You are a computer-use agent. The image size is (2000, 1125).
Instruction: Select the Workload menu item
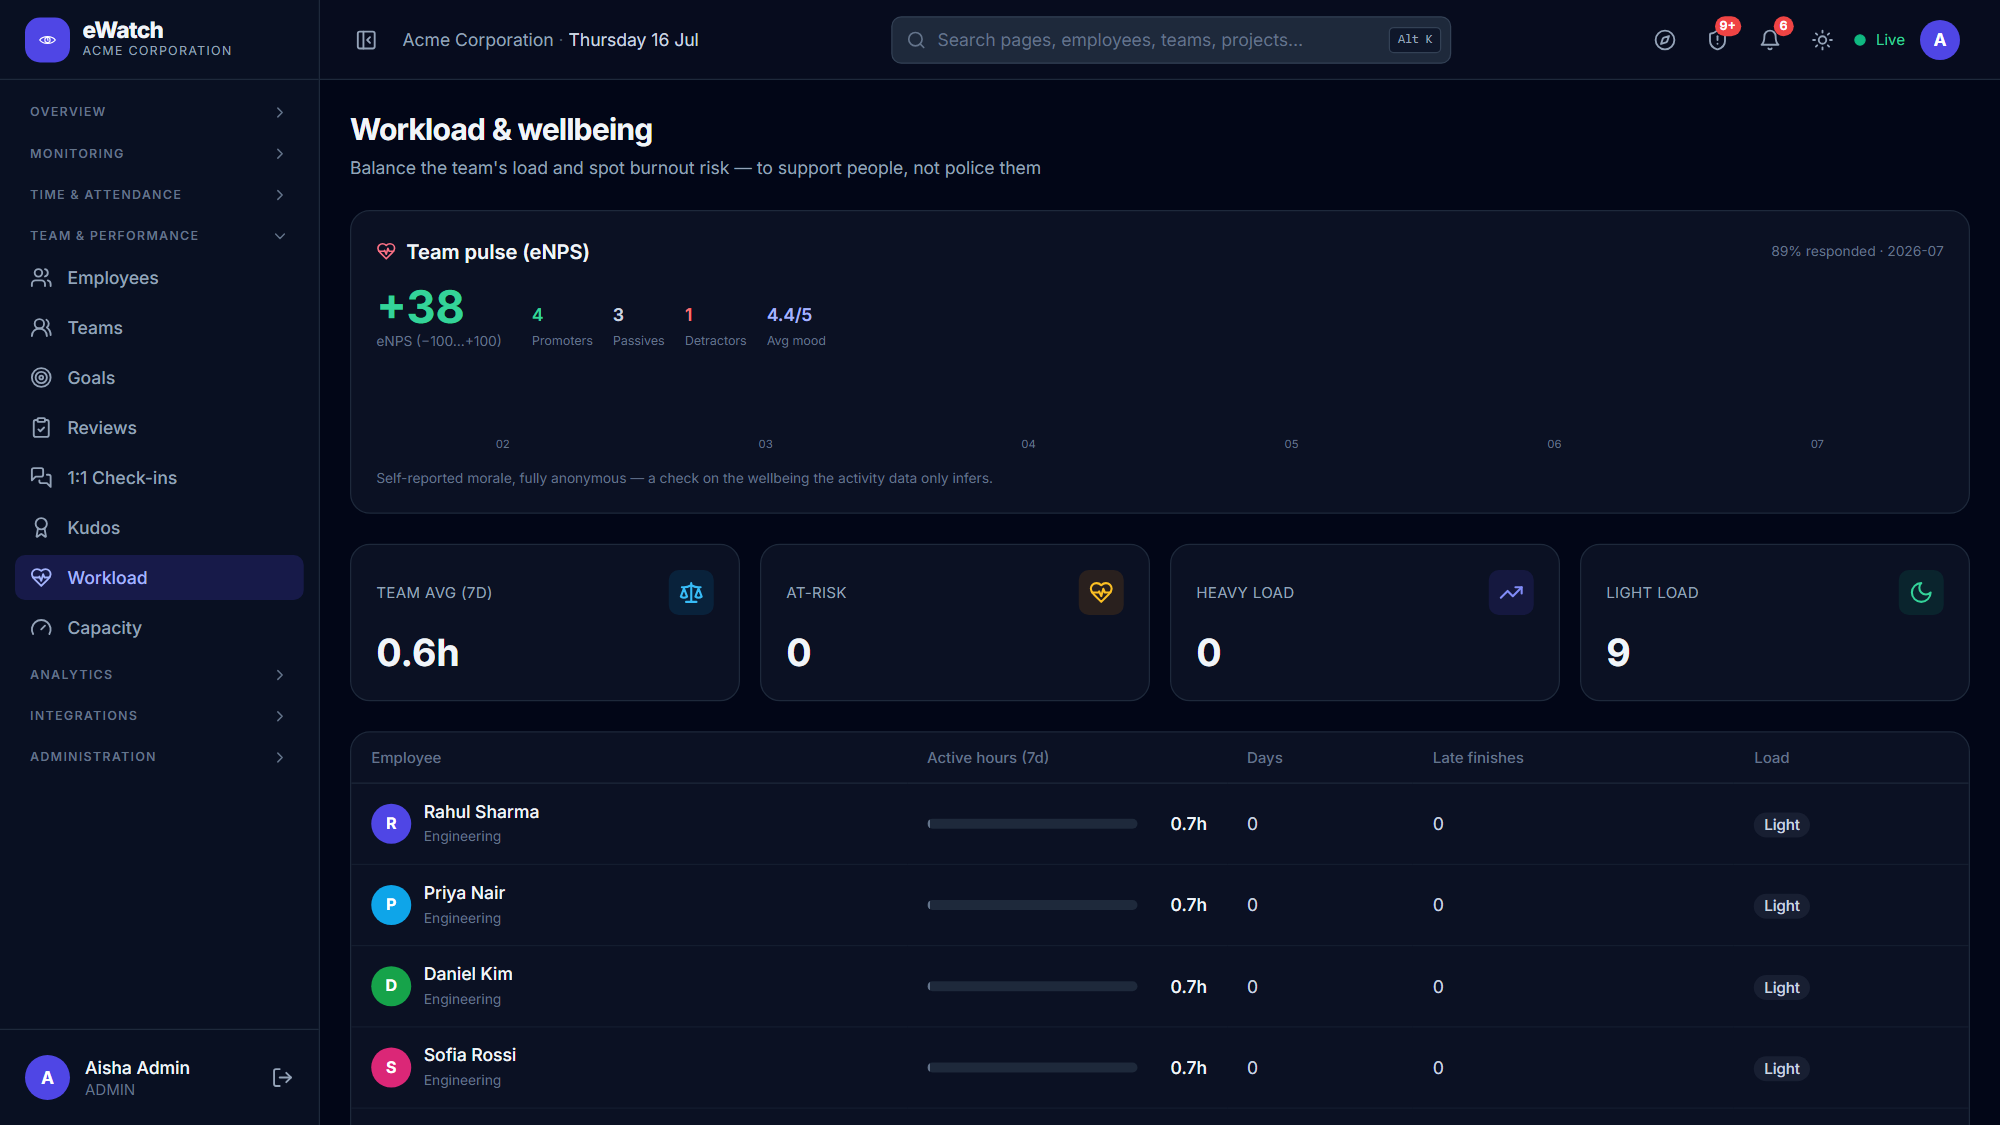point(159,578)
